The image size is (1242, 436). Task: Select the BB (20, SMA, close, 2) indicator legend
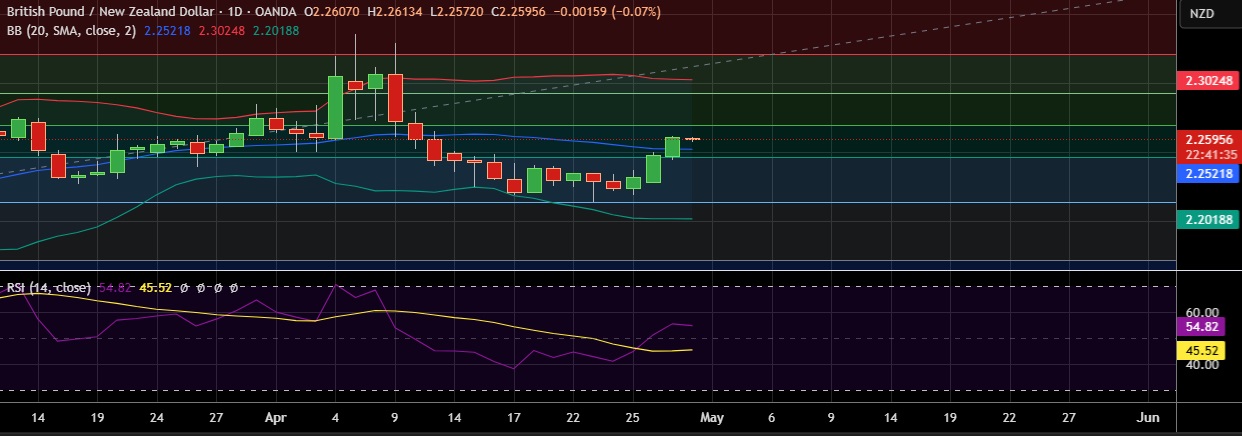click(x=70, y=31)
